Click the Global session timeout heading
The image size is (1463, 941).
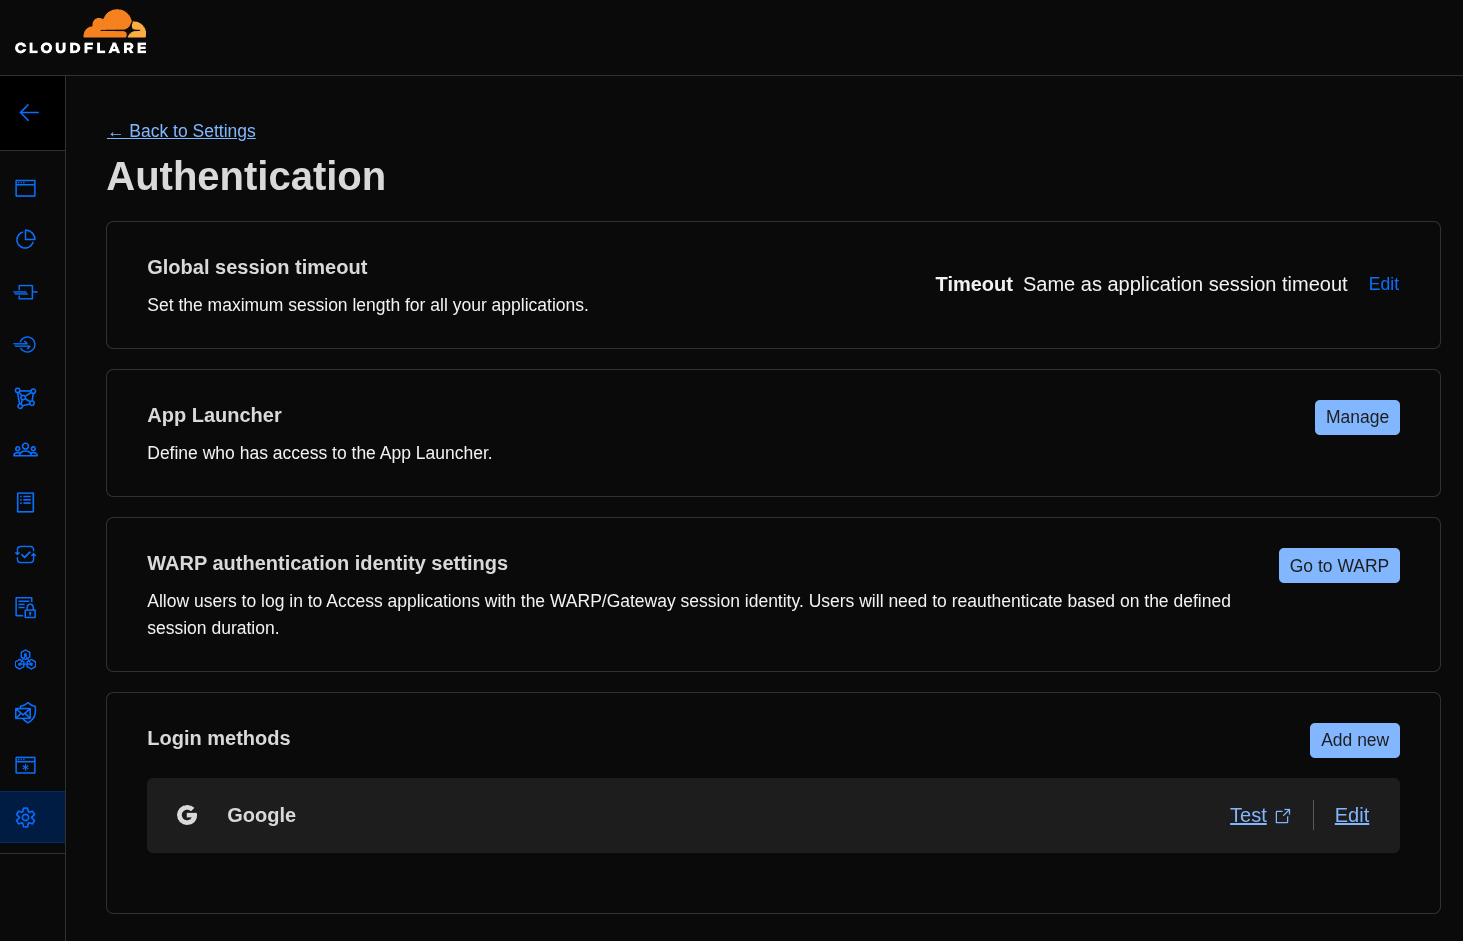pos(257,267)
